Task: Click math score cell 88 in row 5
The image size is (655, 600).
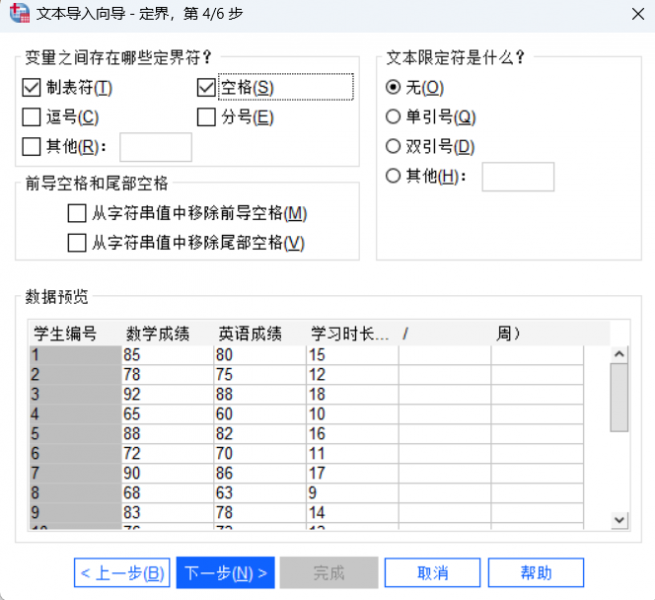Action: coord(168,434)
